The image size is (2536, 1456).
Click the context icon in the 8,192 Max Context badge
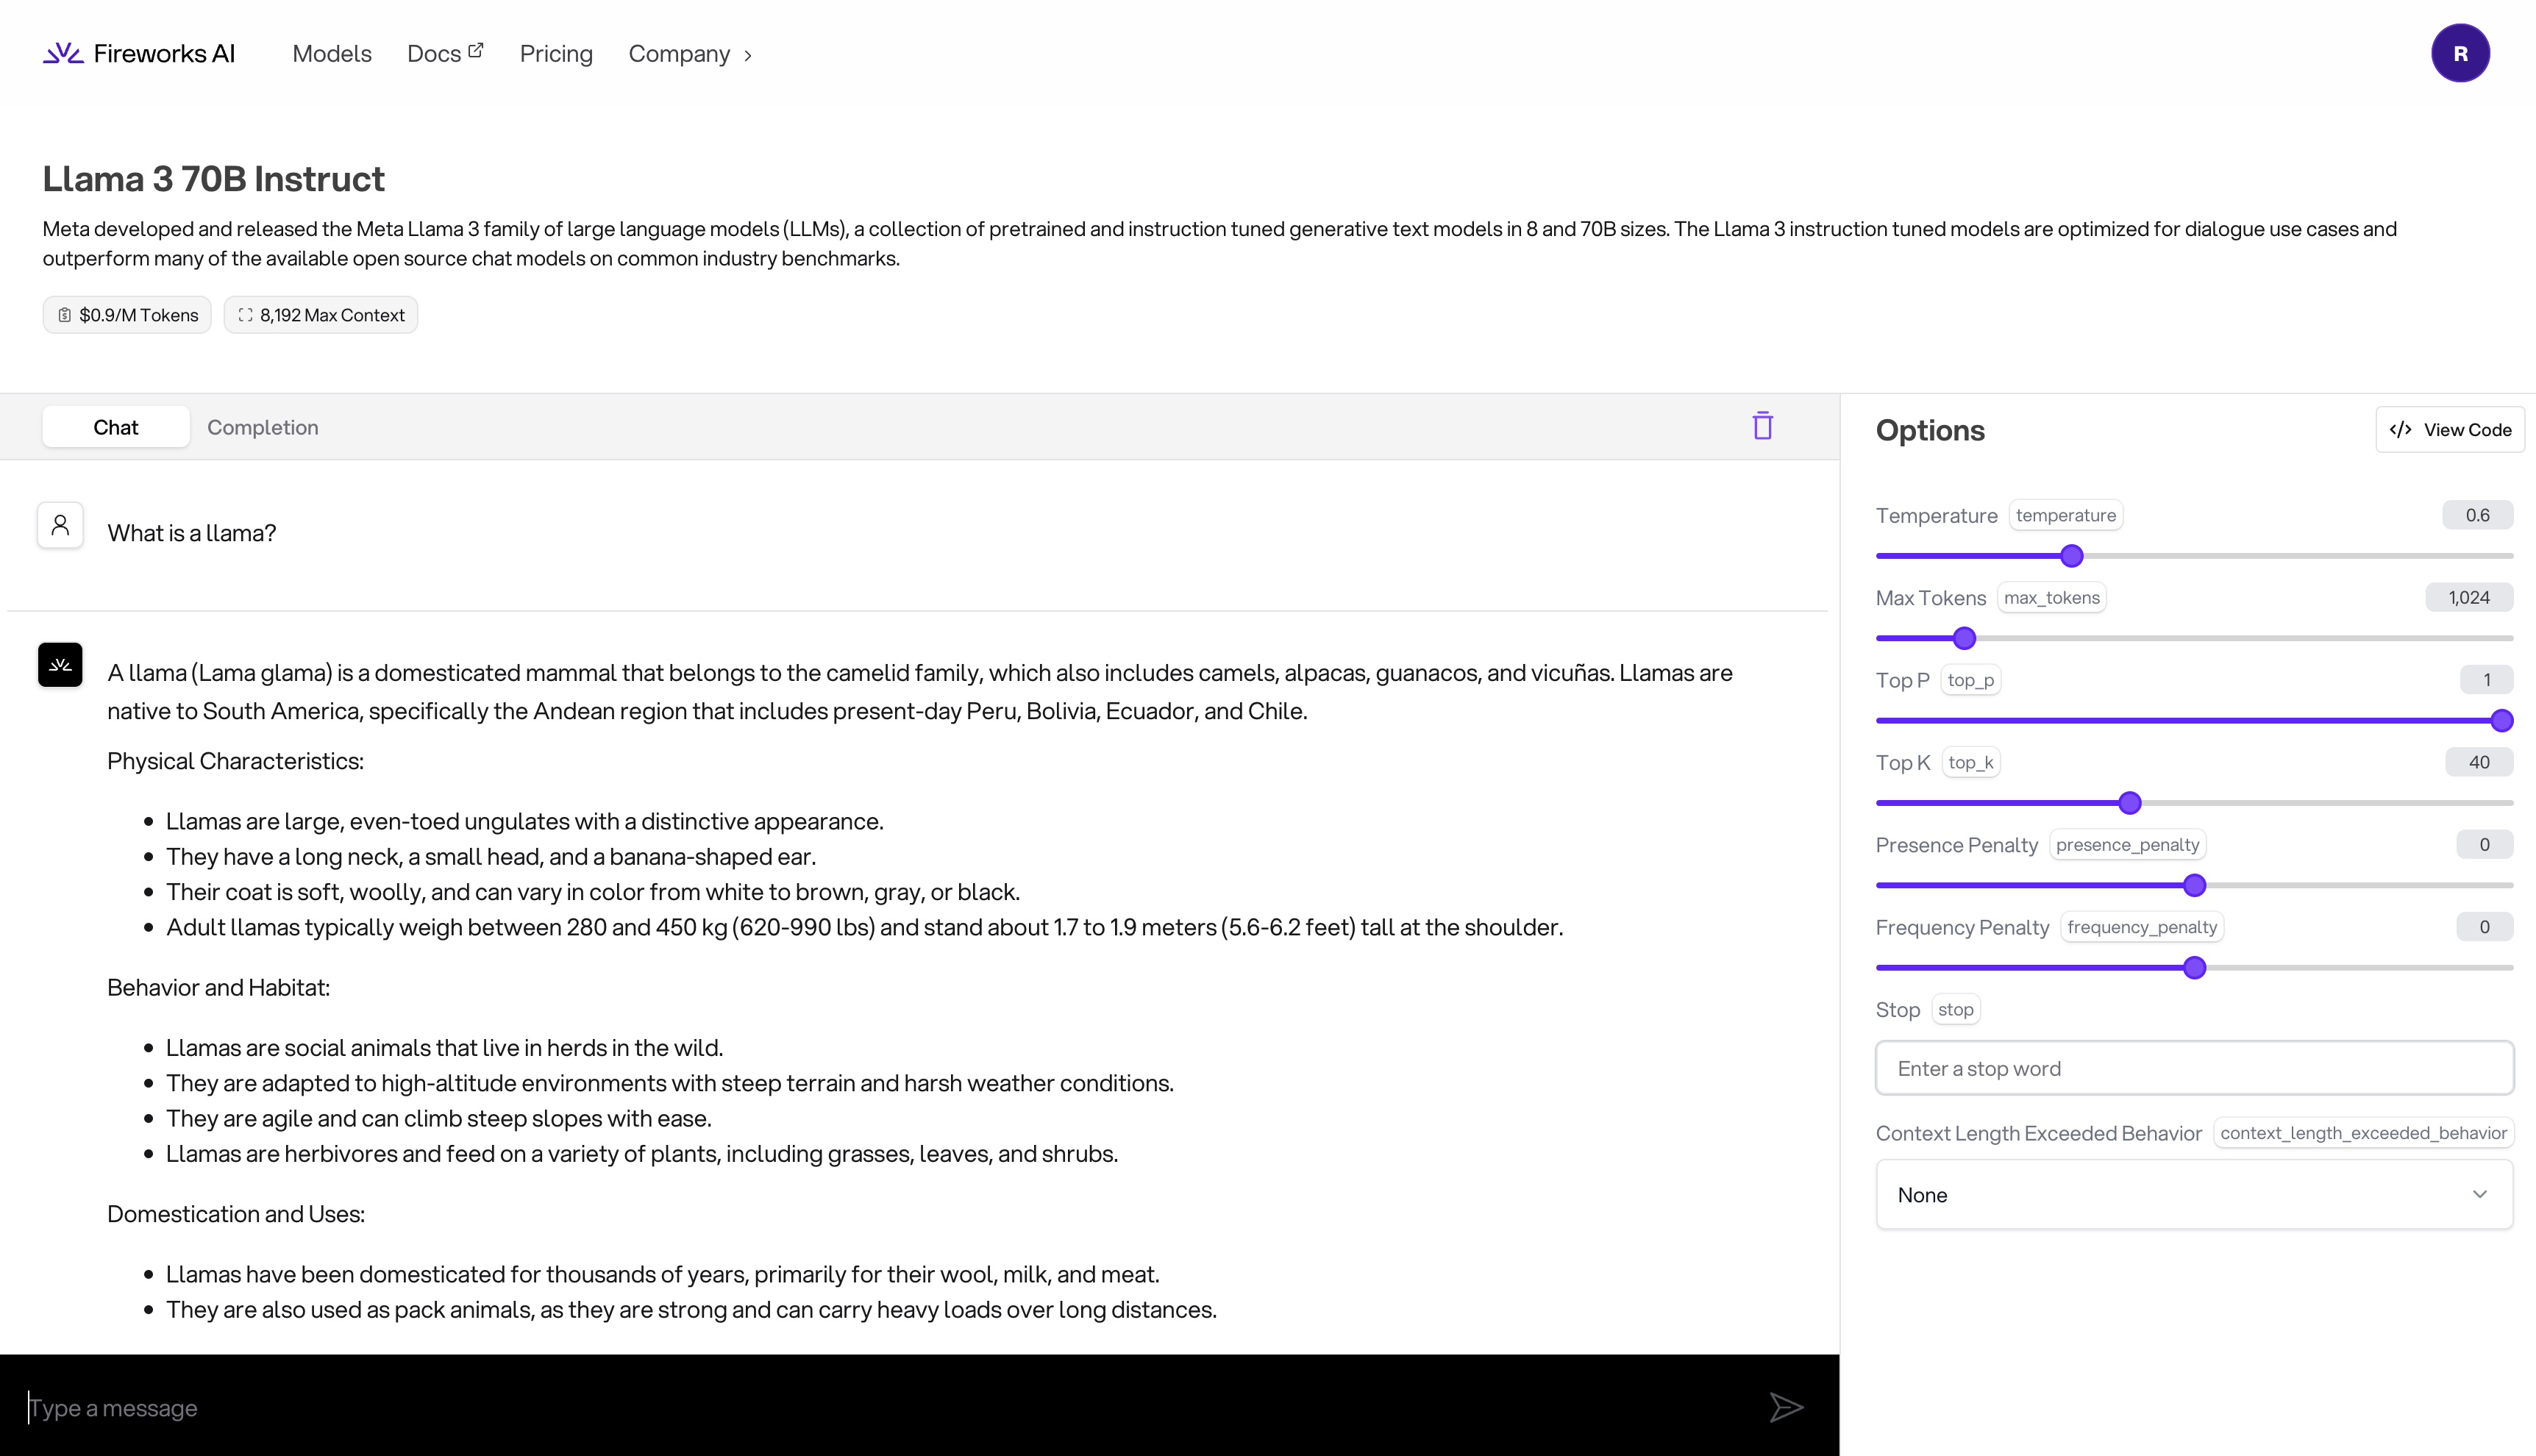[x=245, y=315]
